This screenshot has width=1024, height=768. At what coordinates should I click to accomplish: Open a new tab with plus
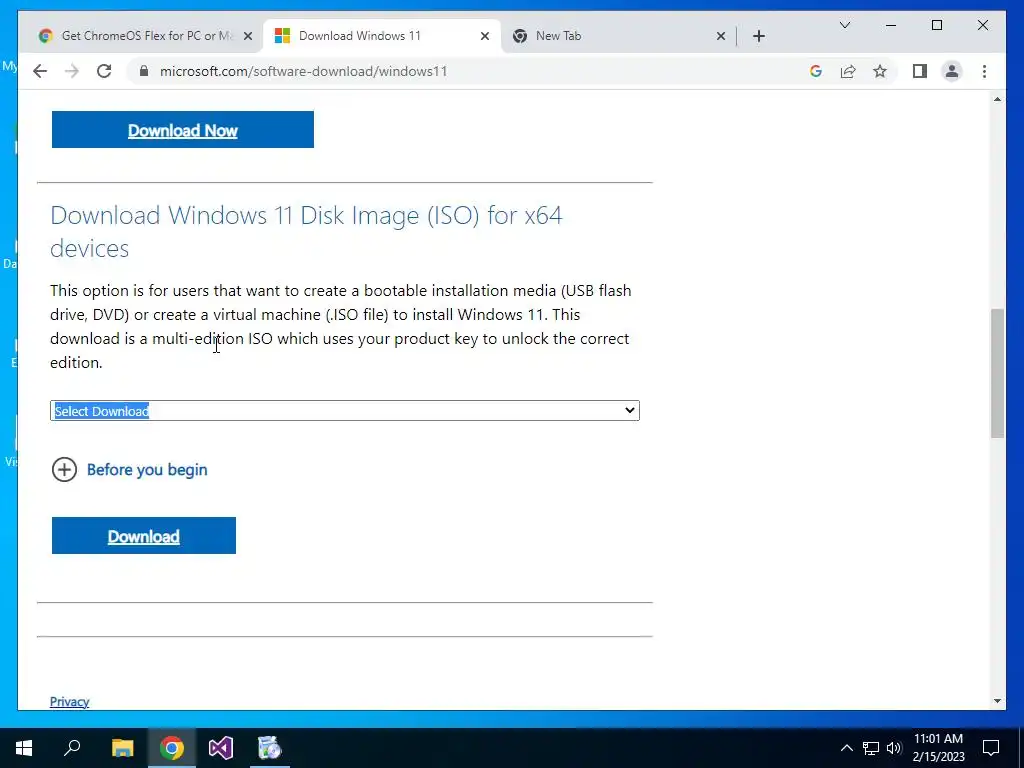coord(758,36)
